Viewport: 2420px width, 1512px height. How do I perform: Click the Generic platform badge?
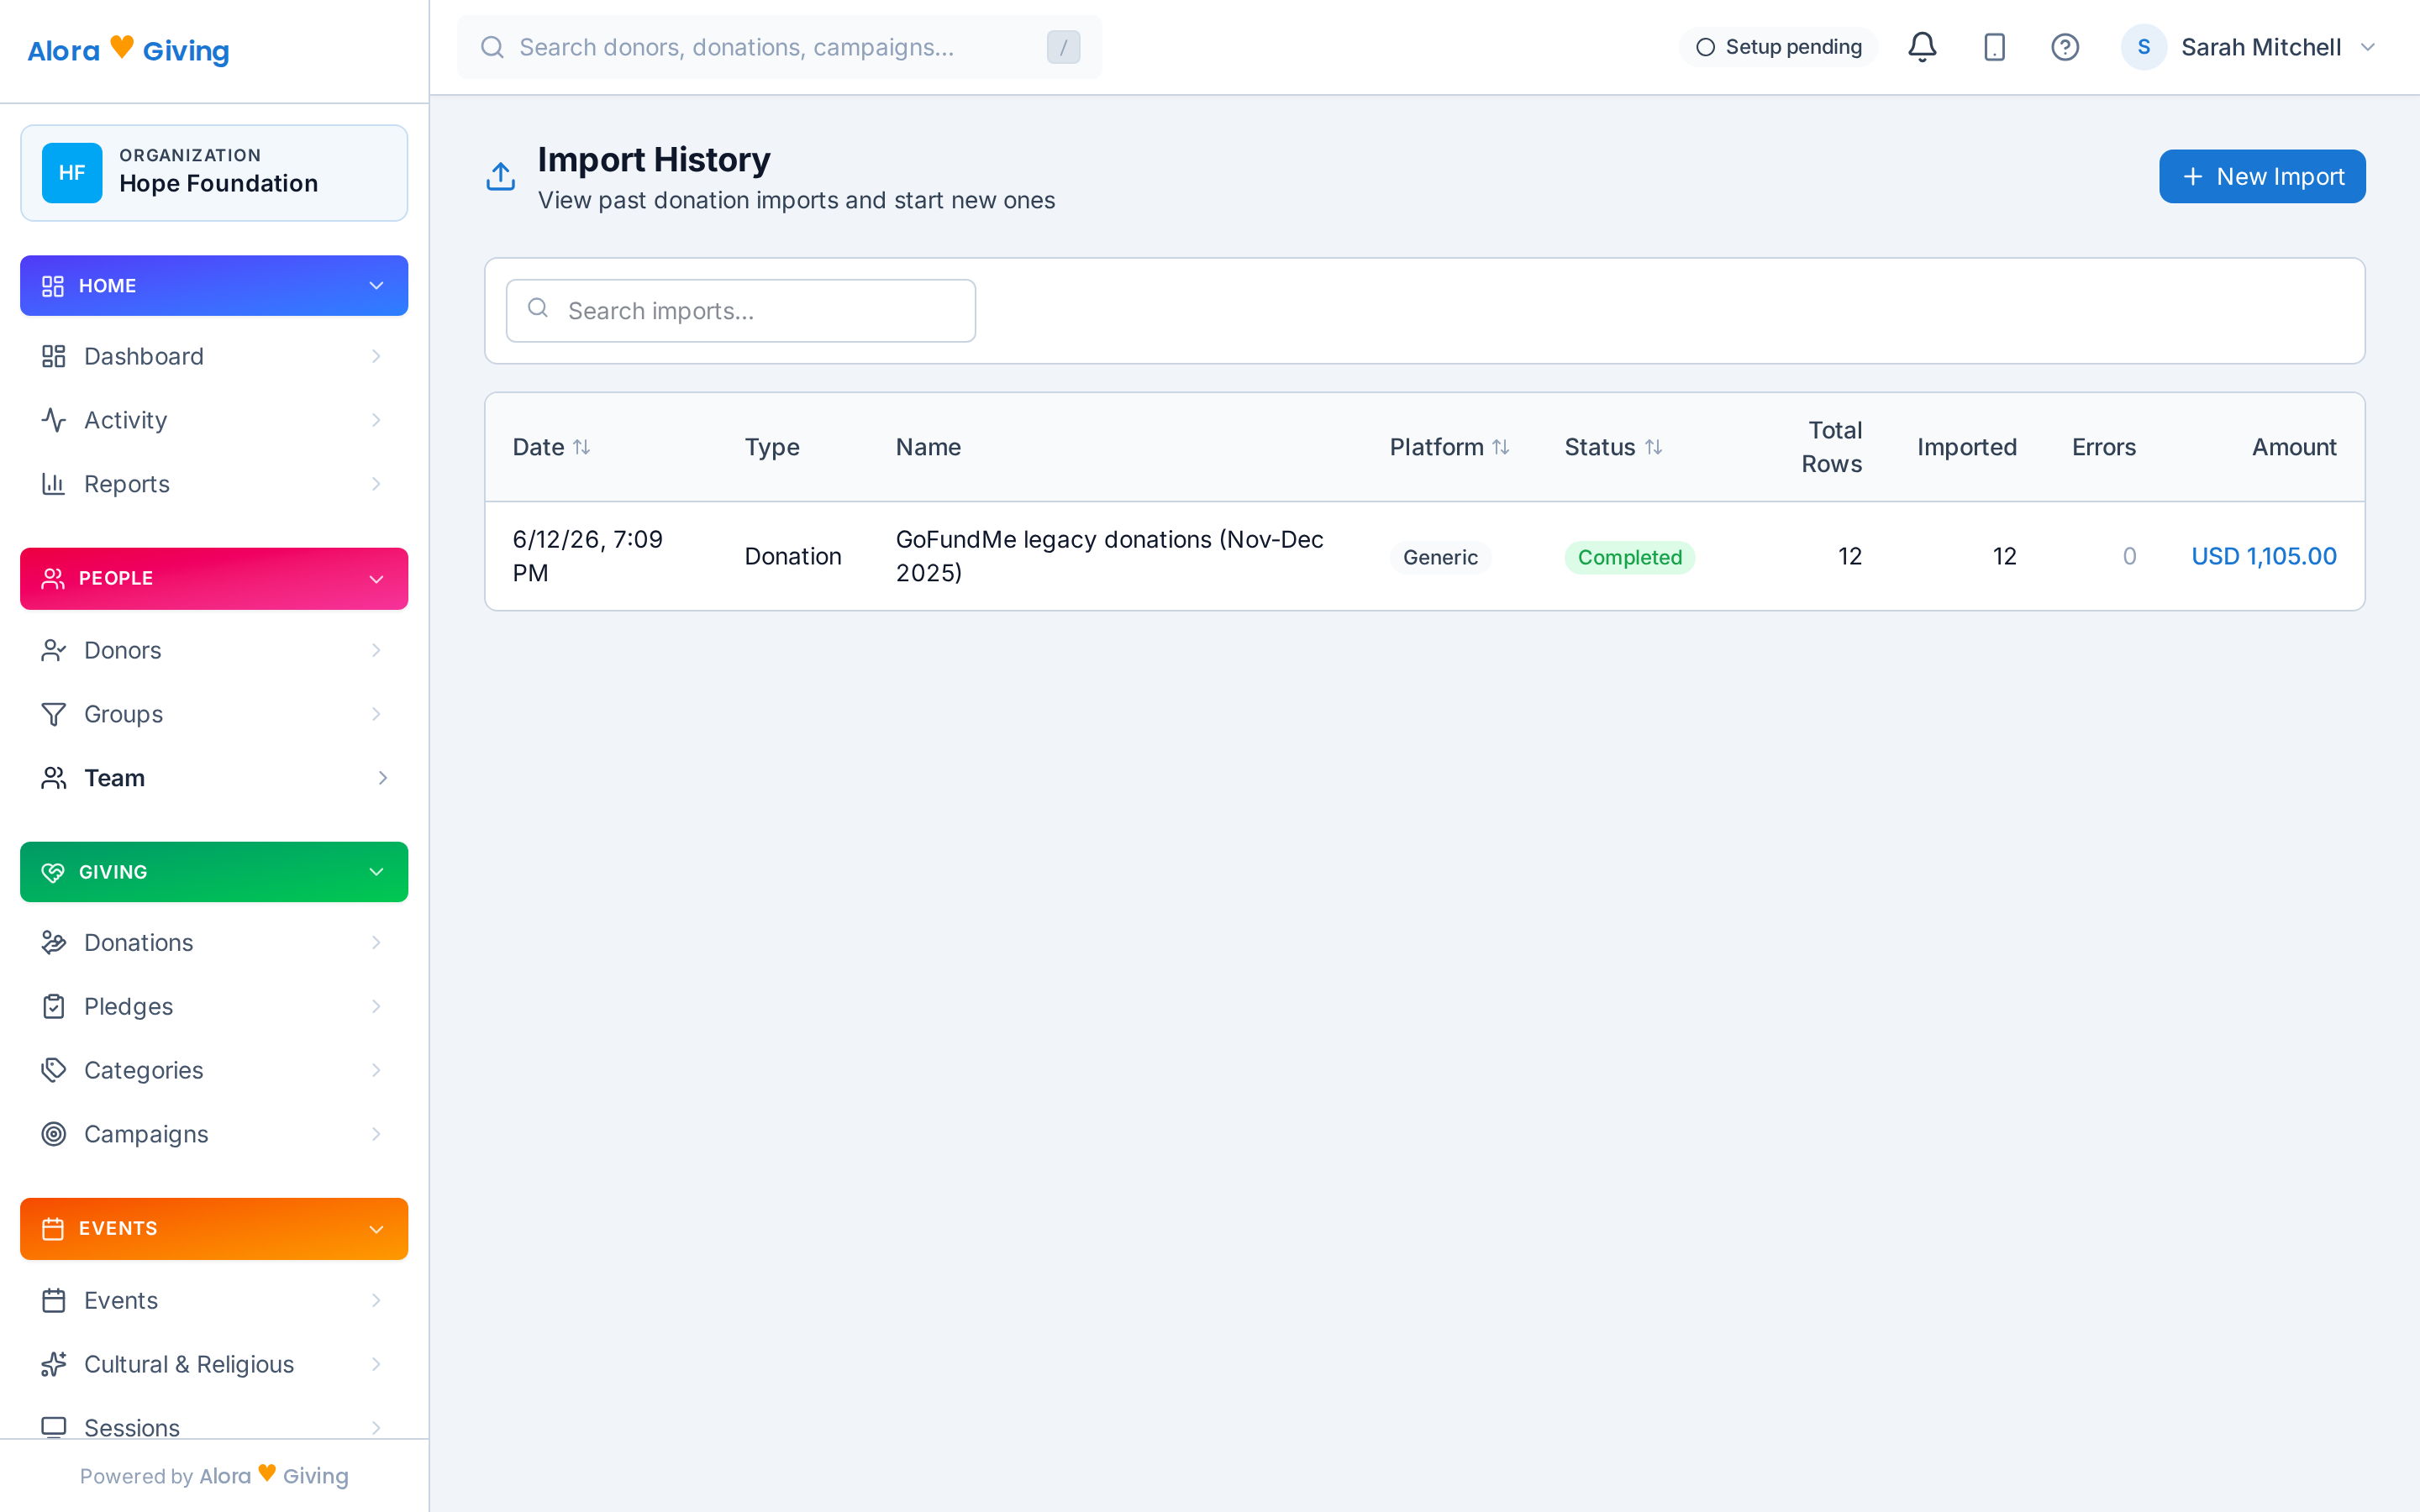(x=1440, y=557)
